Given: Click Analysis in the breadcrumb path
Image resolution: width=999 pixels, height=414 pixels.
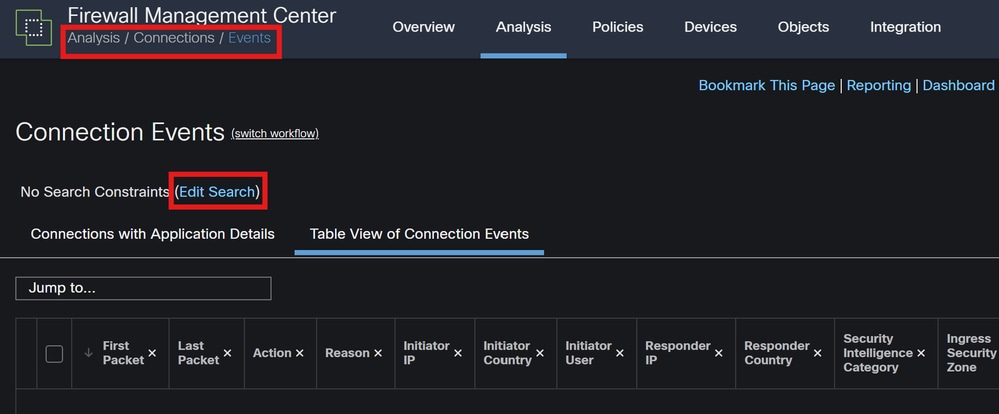Looking at the screenshot, I should (x=94, y=38).
